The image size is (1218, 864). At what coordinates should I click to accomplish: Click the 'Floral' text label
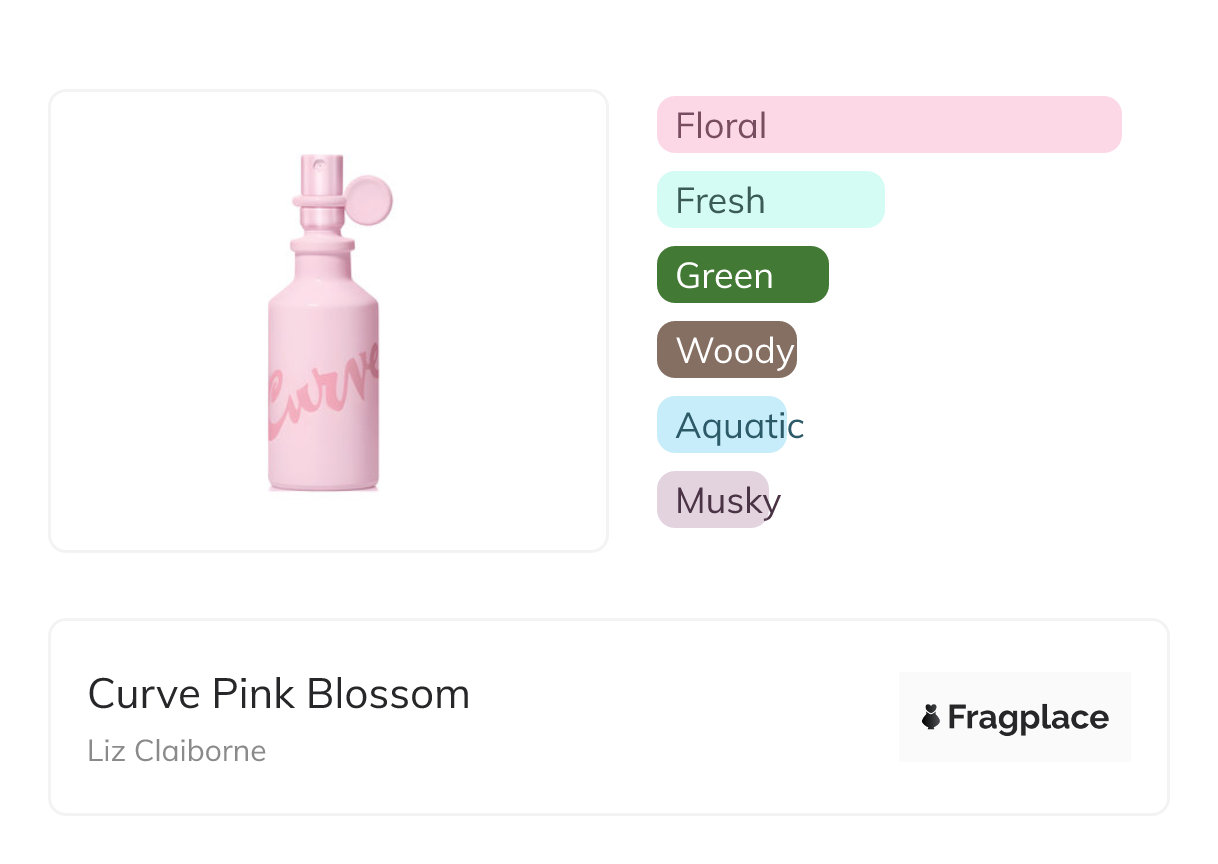click(x=721, y=126)
